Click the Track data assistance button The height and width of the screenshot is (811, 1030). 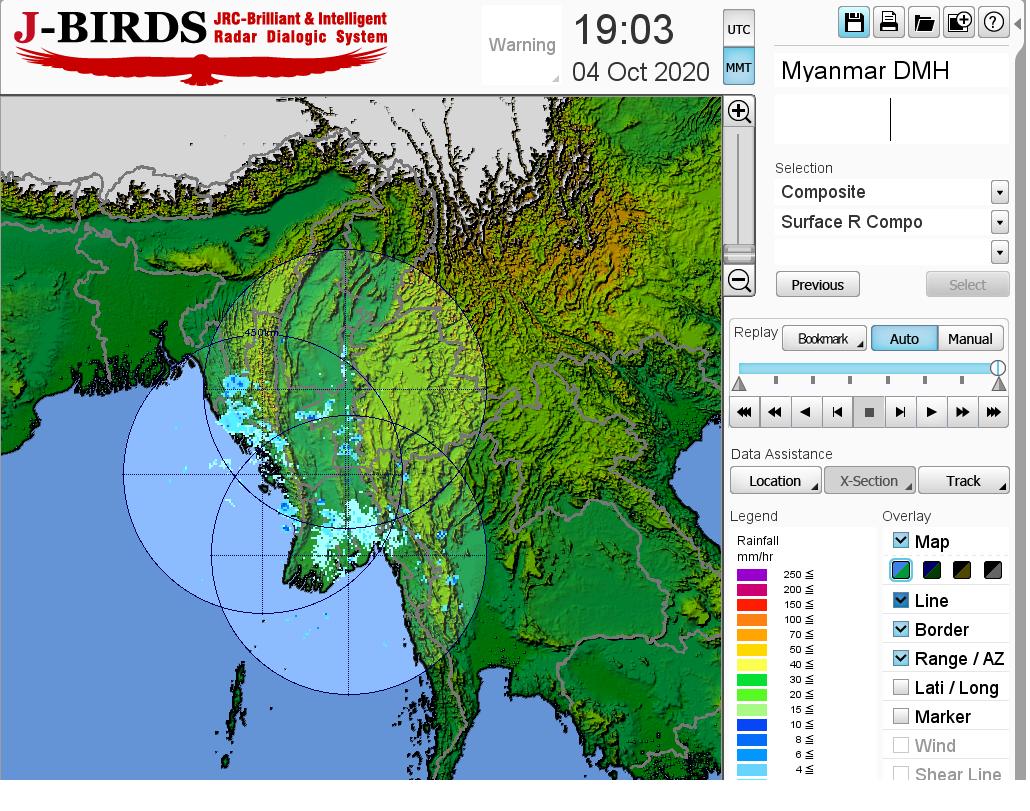point(963,481)
